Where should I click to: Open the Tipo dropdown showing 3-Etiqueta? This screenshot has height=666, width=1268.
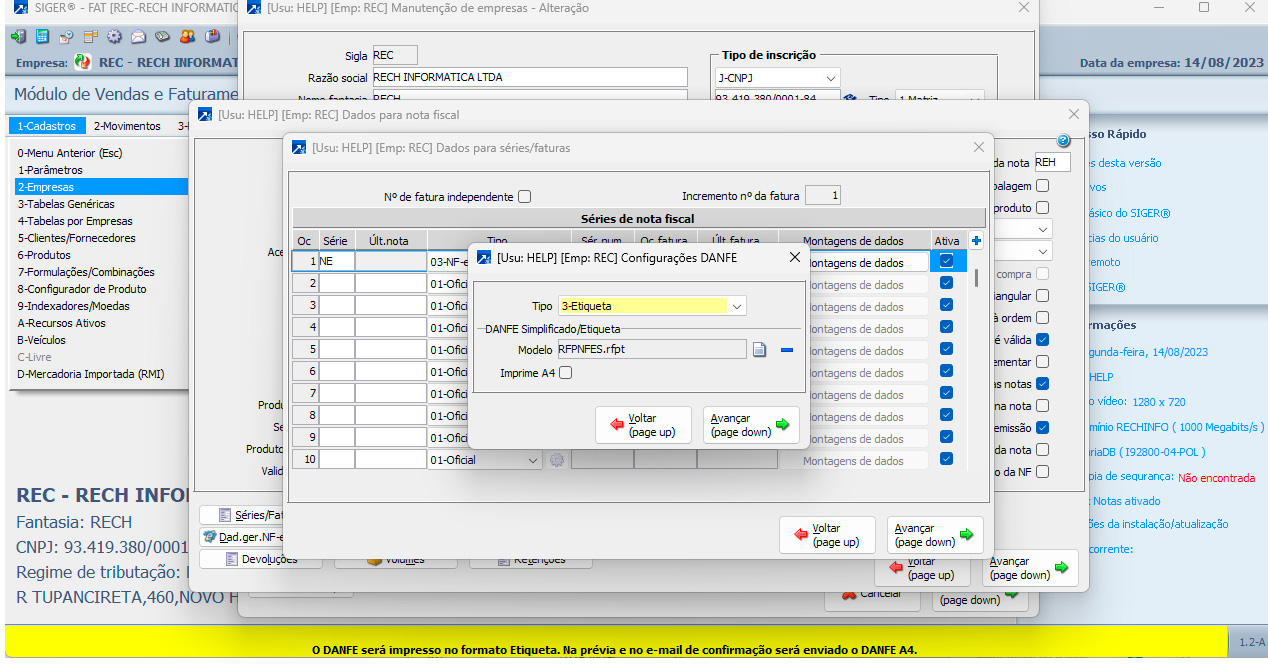tap(737, 306)
